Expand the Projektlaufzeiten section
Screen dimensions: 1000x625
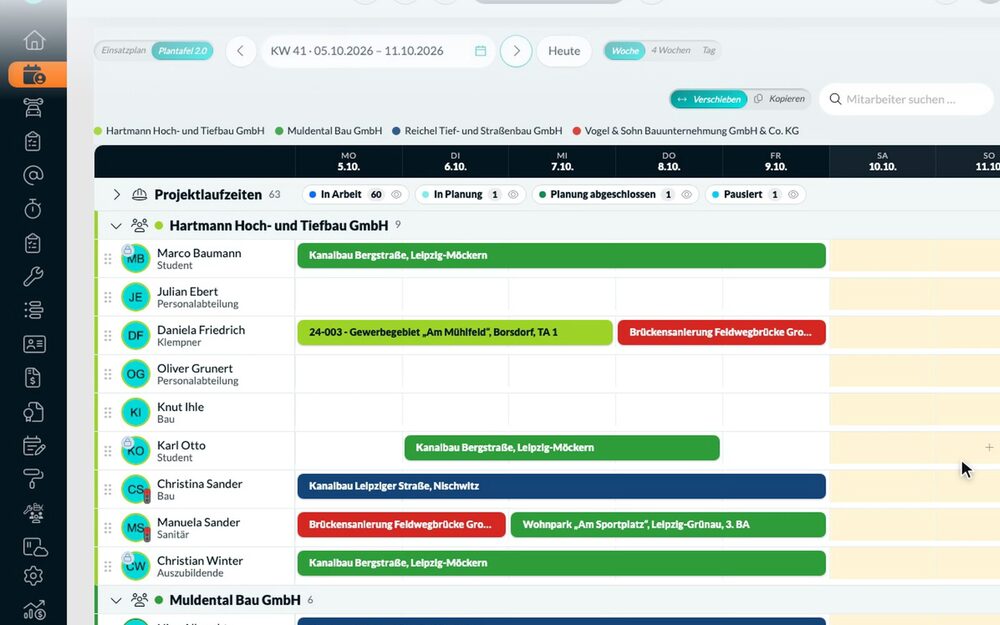click(x=117, y=195)
